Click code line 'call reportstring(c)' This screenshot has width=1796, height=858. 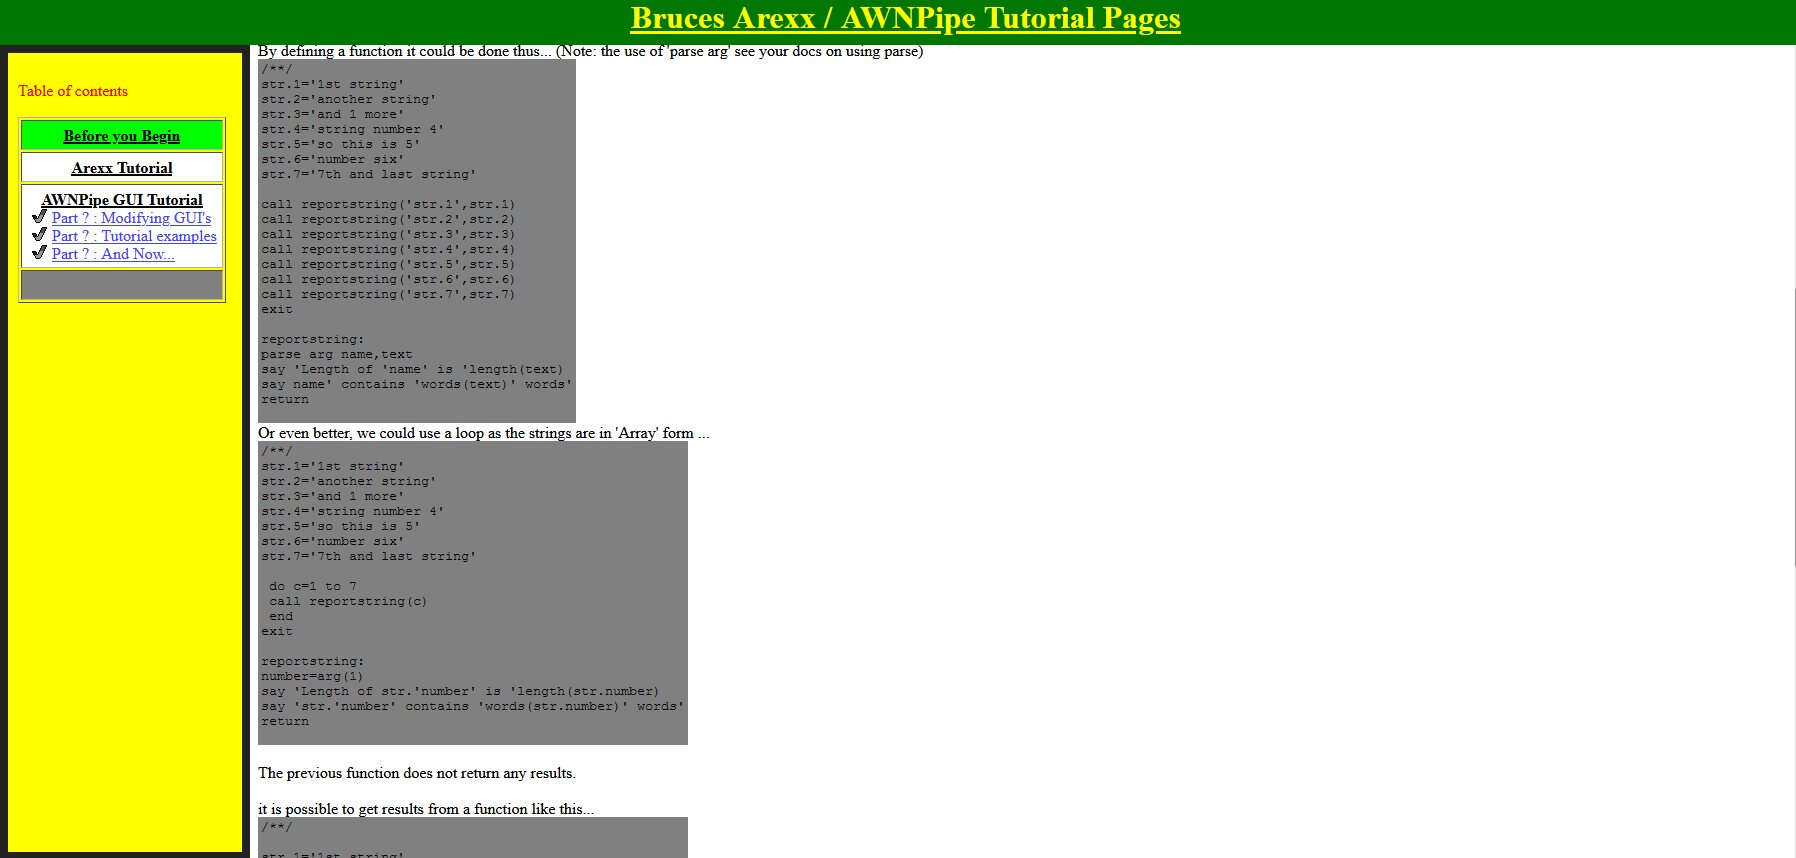(x=348, y=602)
